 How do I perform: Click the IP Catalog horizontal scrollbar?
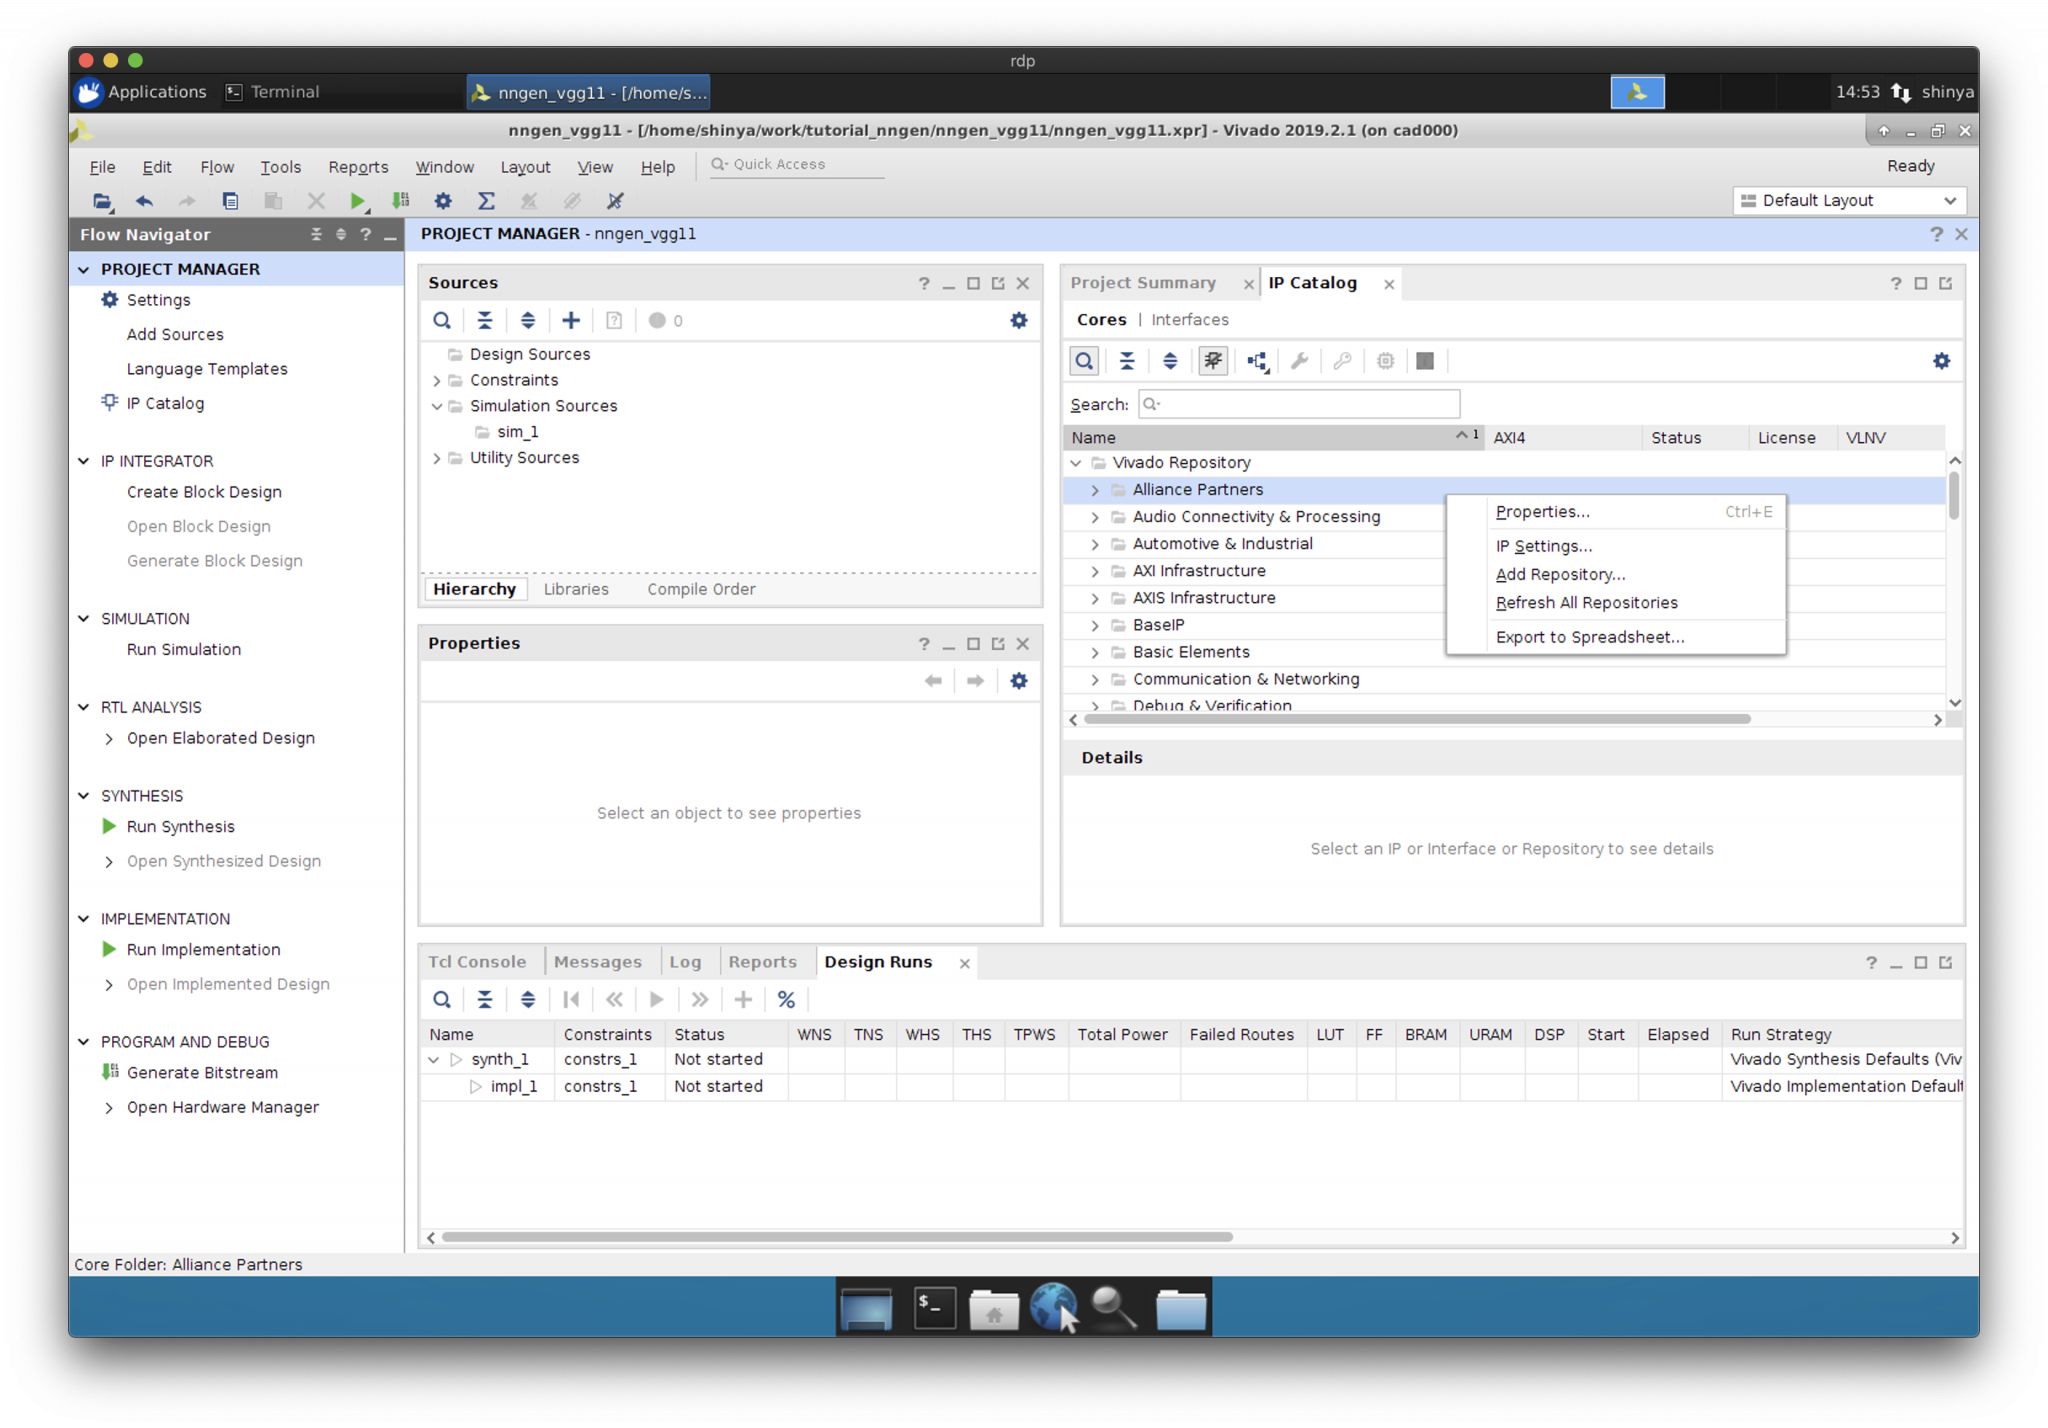pyautogui.click(x=1416, y=719)
